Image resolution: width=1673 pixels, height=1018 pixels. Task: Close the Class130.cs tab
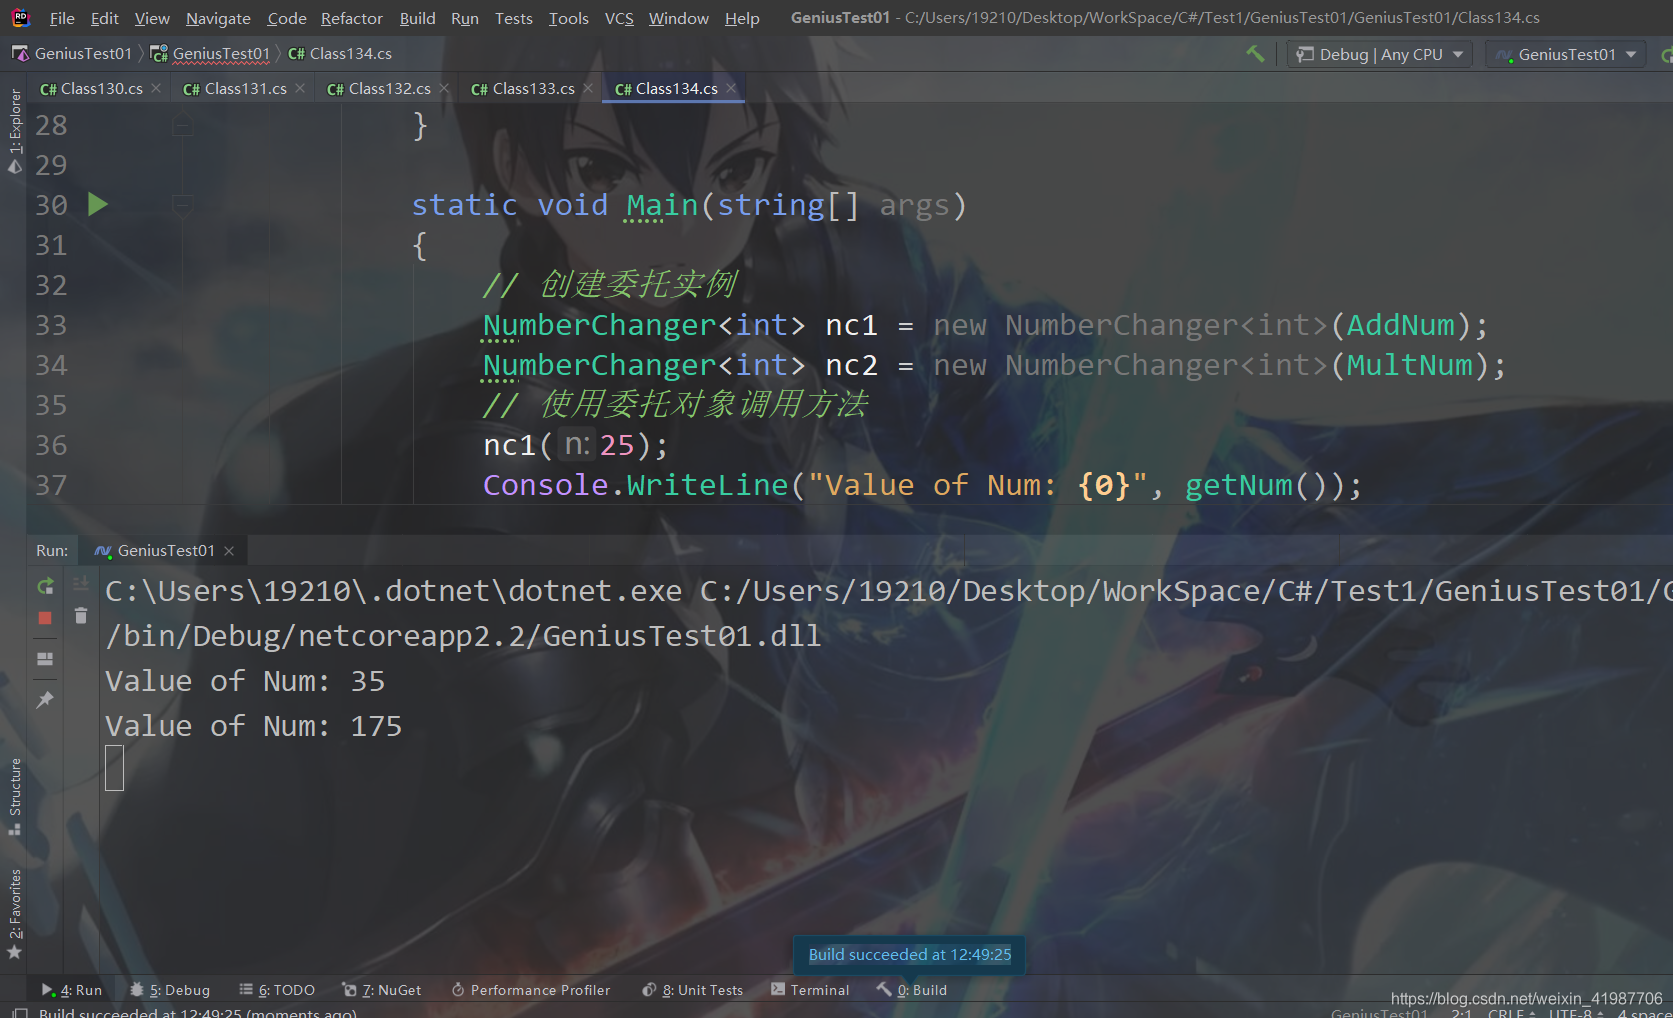[156, 88]
